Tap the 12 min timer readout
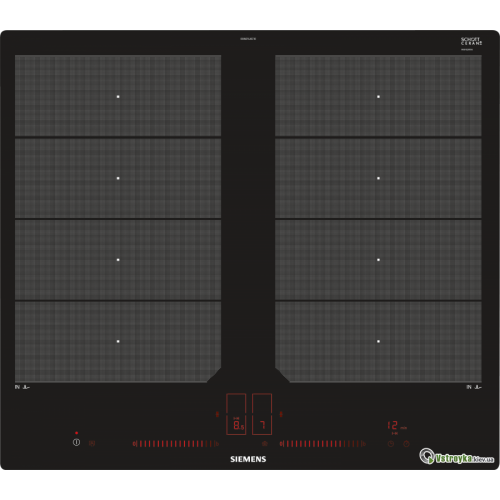The height and width of the screenshot is (500, 500). coord(397,426)
